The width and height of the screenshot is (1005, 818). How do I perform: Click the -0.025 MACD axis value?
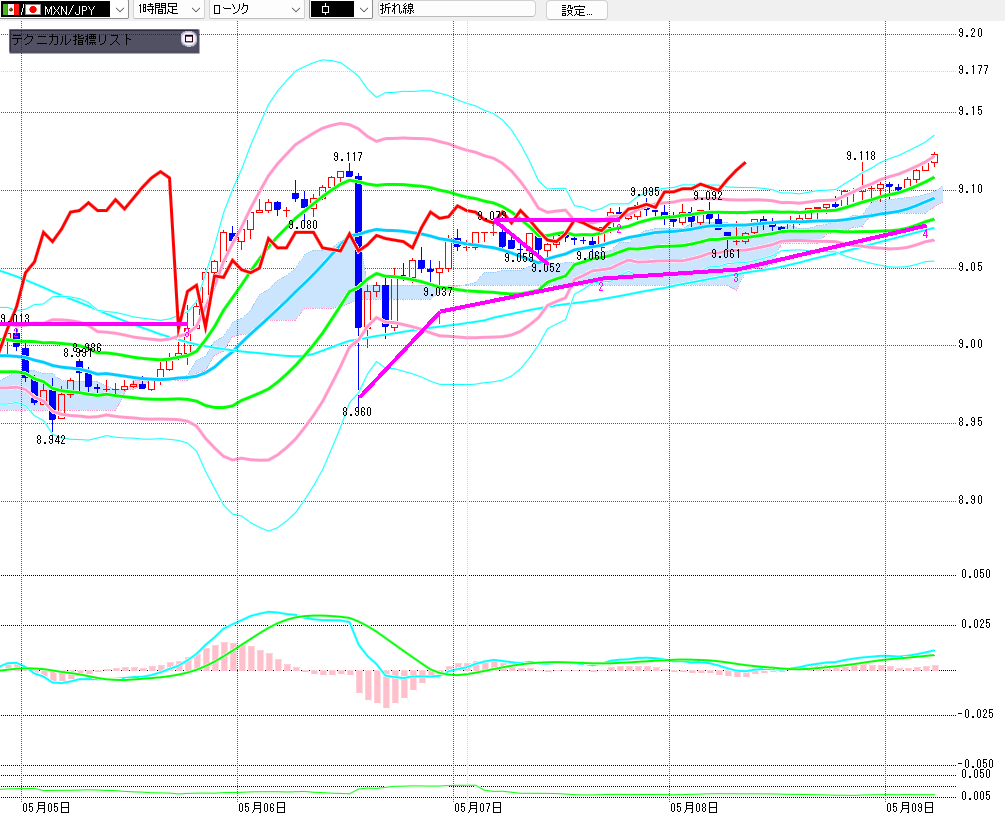(975, 714)
